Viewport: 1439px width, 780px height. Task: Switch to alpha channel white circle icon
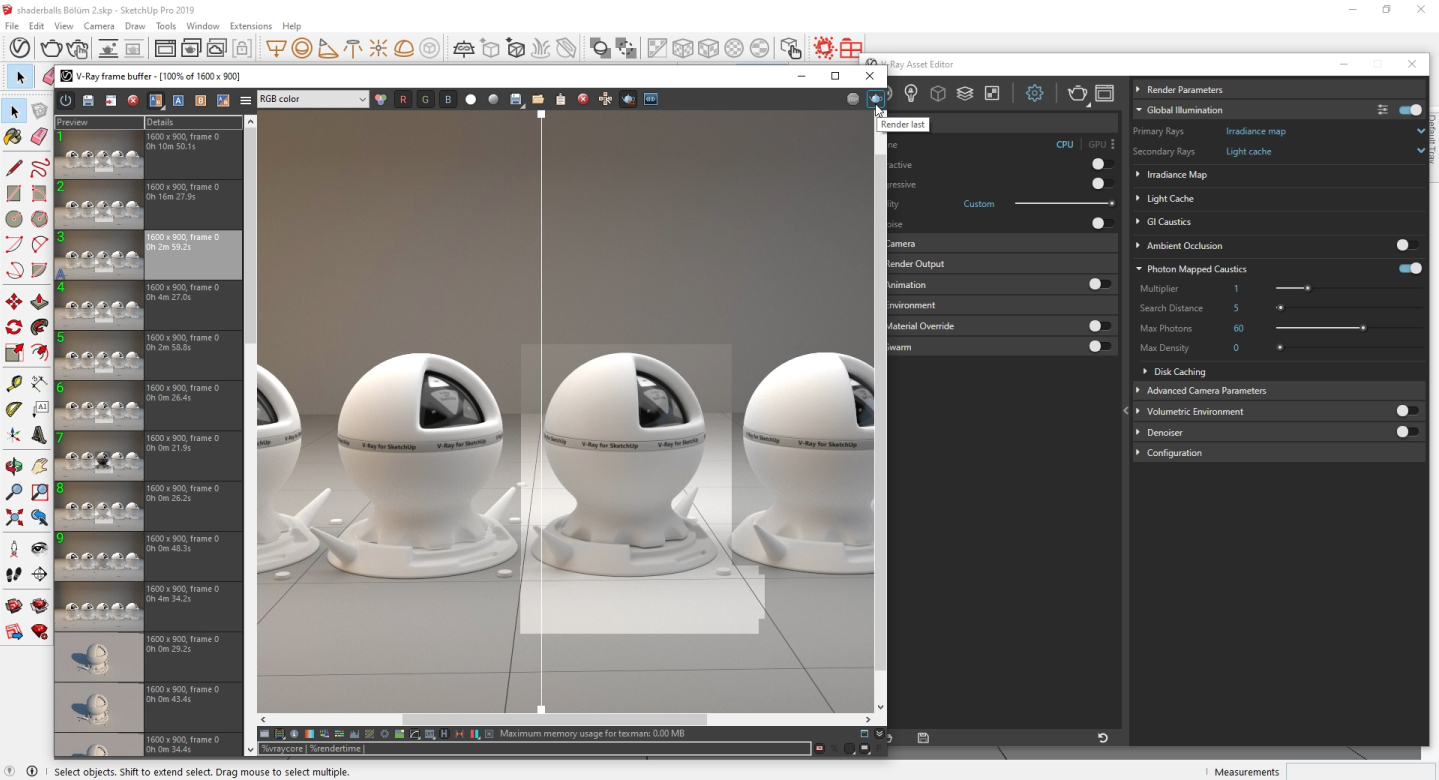coord(471,100)
